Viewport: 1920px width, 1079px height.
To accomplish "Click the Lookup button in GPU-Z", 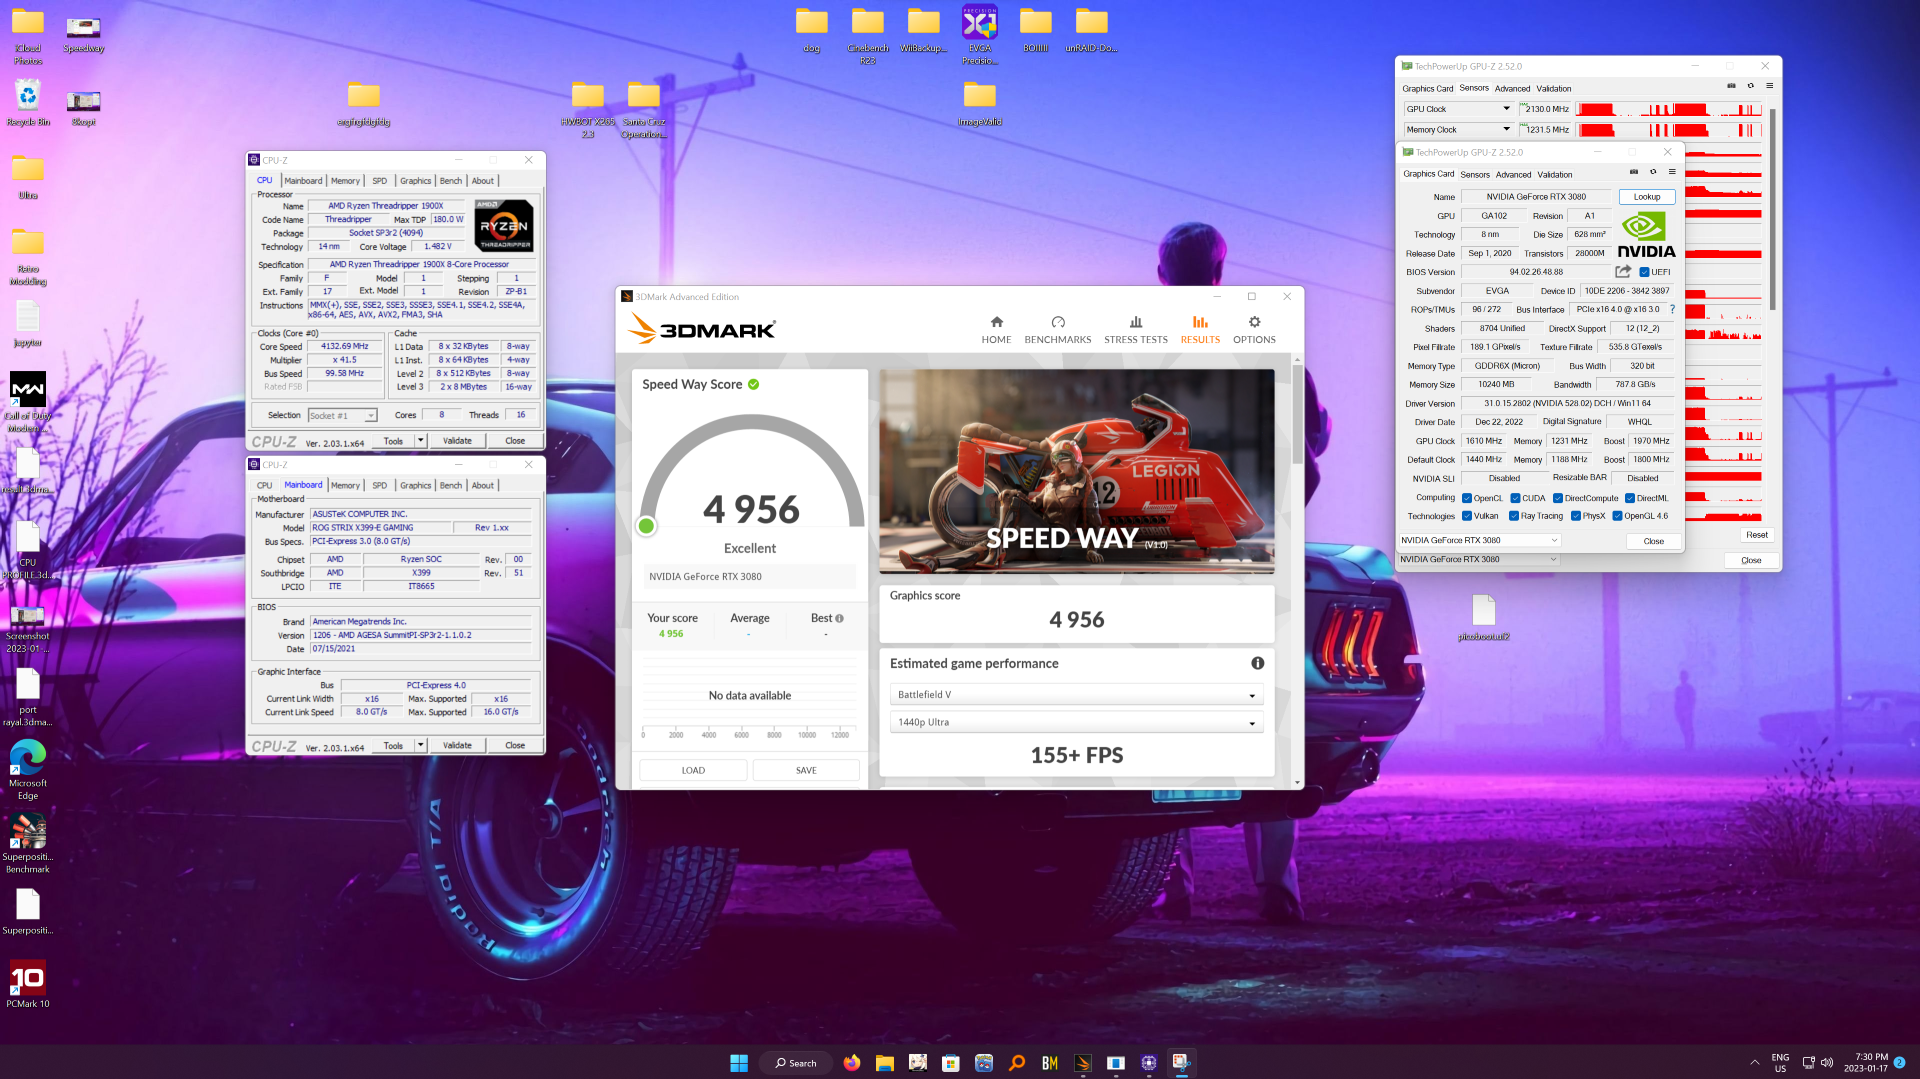I will 1647,197.
